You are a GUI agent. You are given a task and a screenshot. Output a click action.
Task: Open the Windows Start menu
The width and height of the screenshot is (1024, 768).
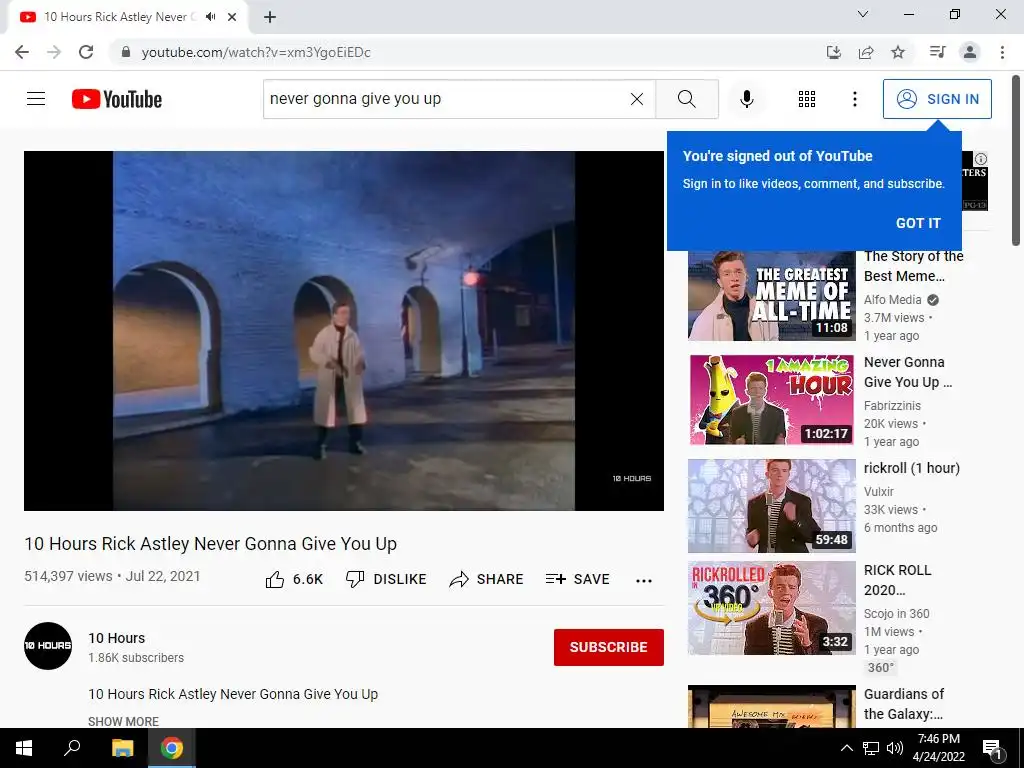pos(24,748)
